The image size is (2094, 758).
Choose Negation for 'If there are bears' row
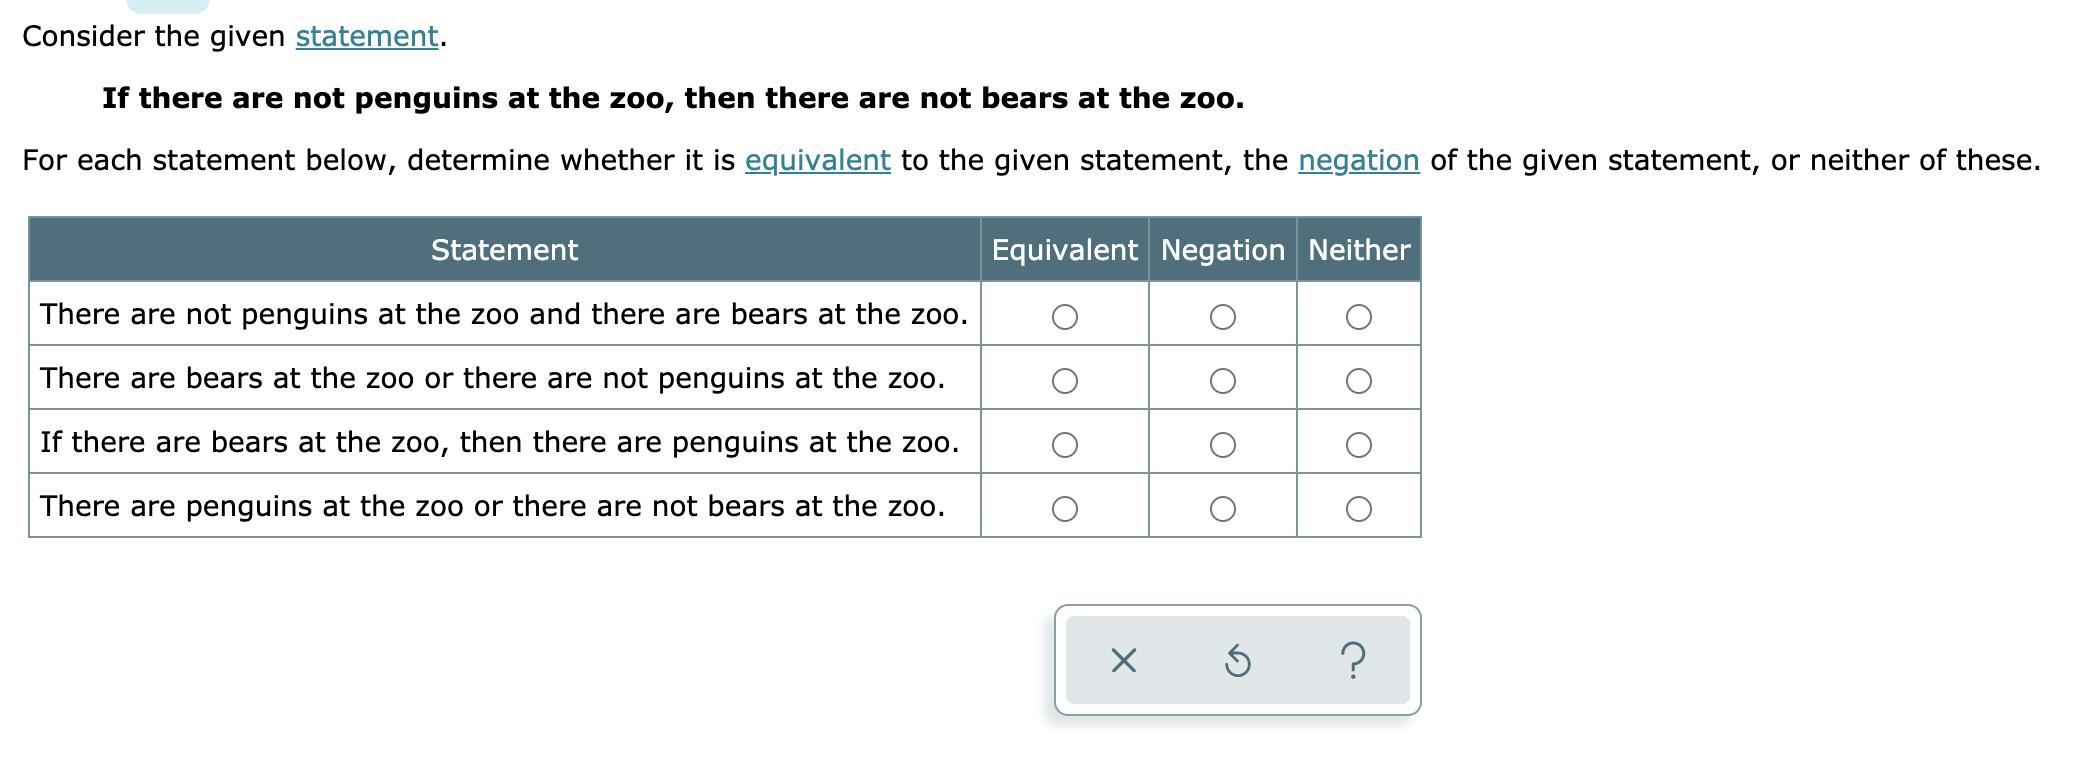[1222, 445]
